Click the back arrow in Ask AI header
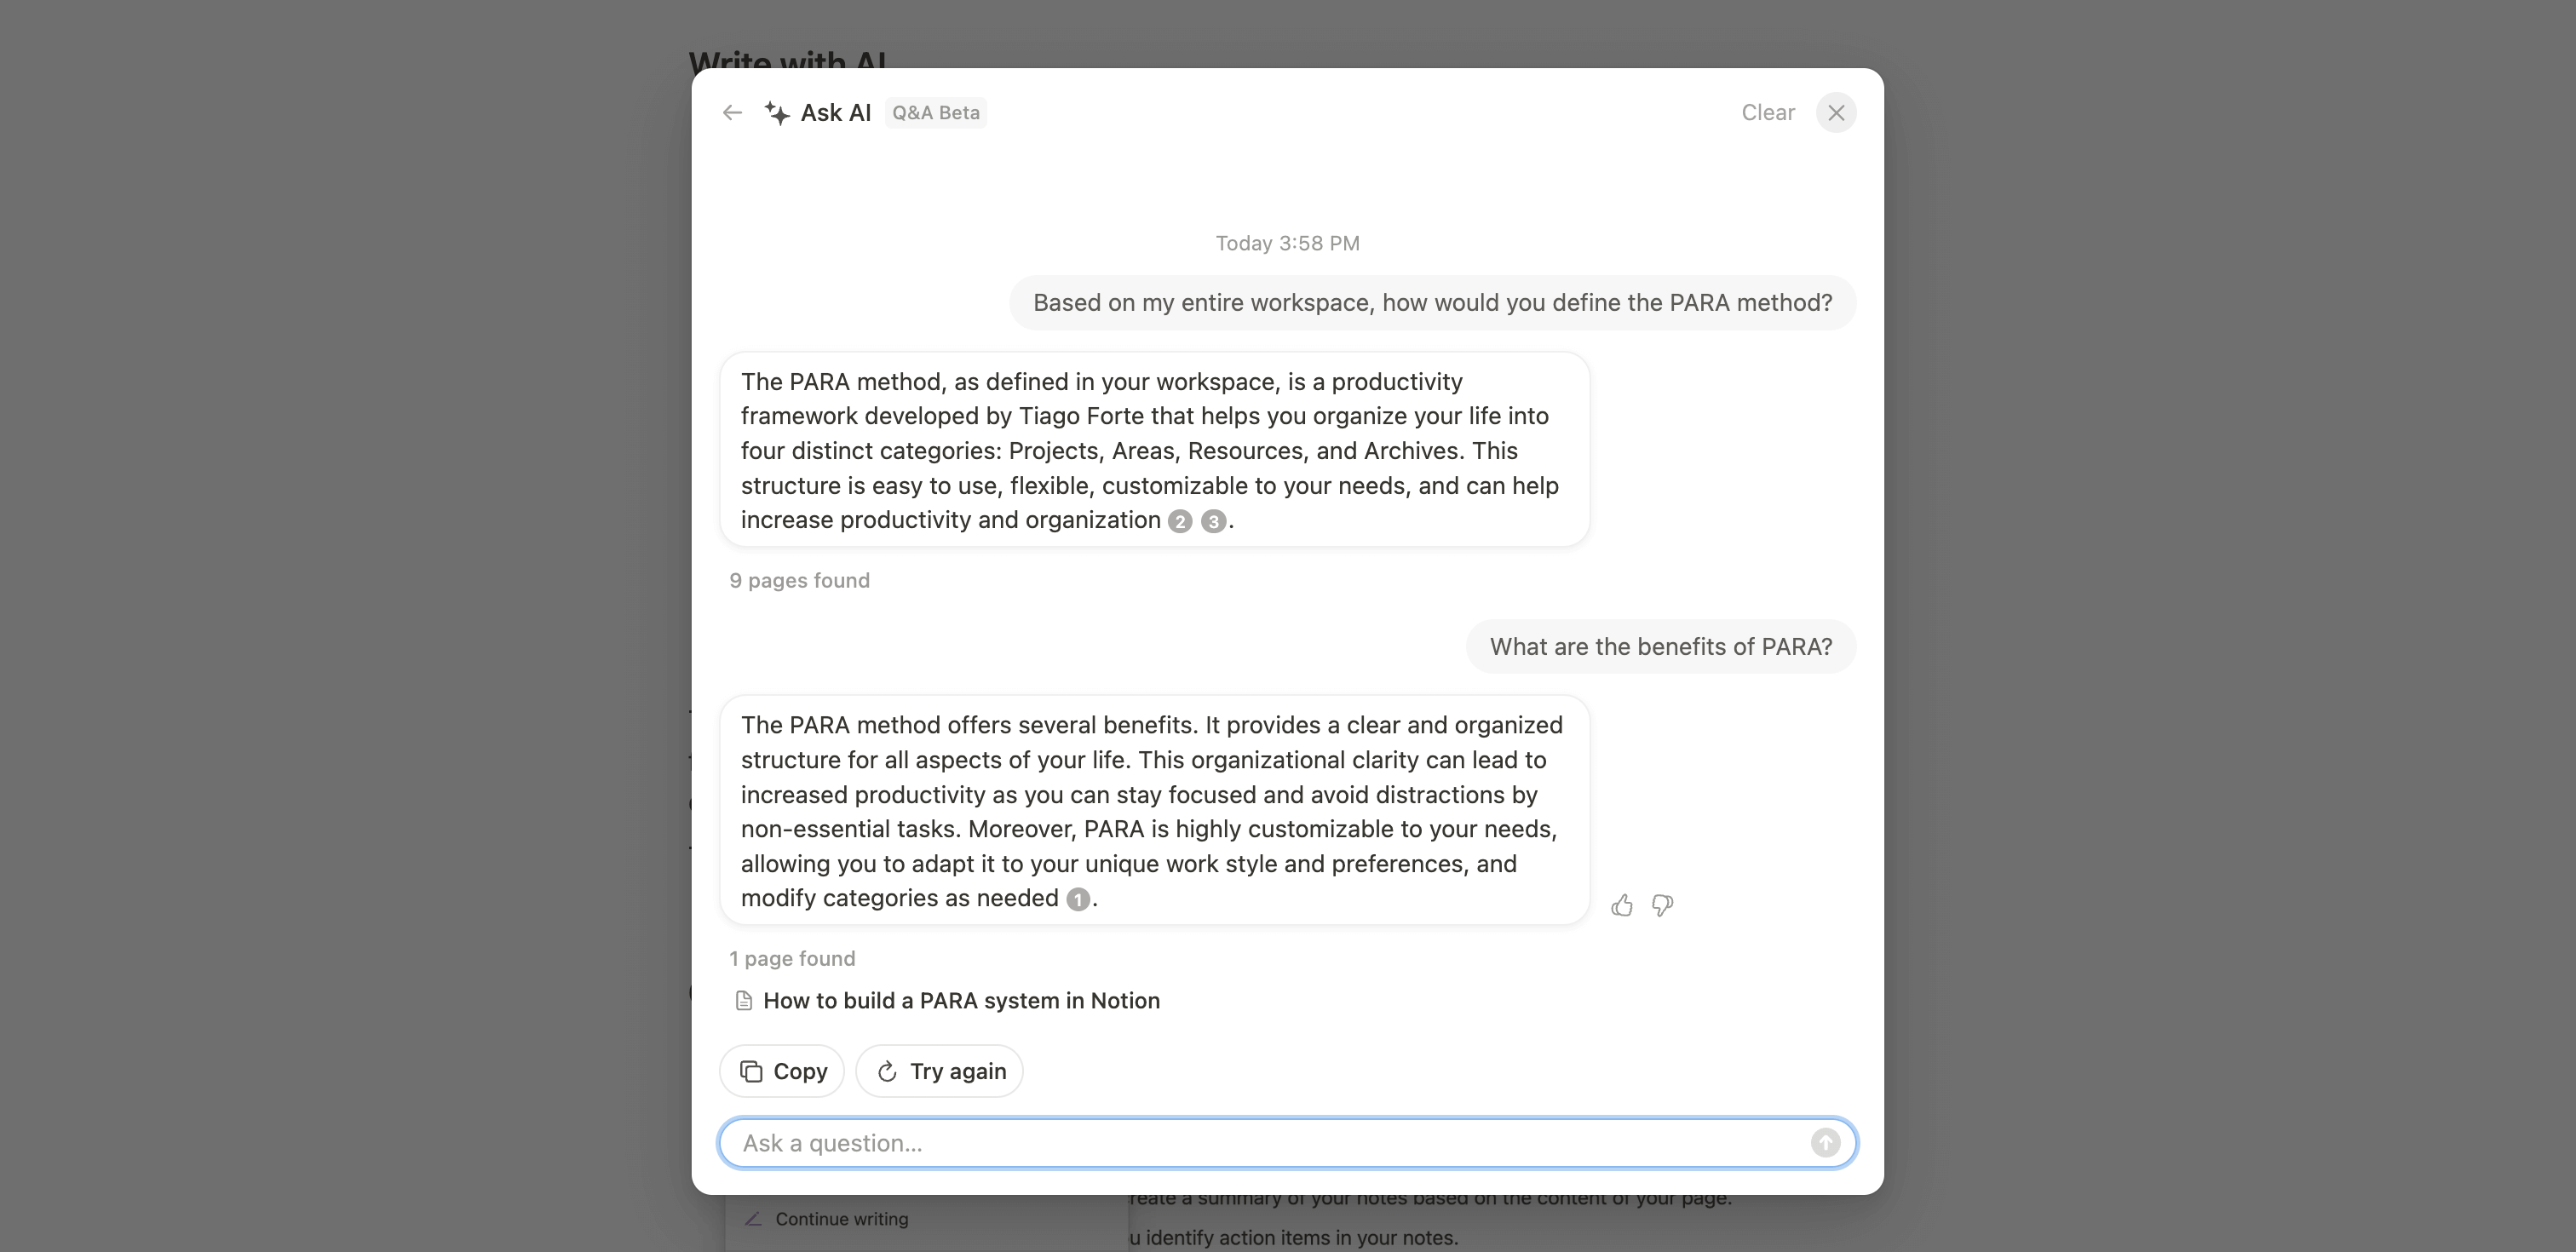Viewport: 2576px width, 1252px height. point(731,112)
